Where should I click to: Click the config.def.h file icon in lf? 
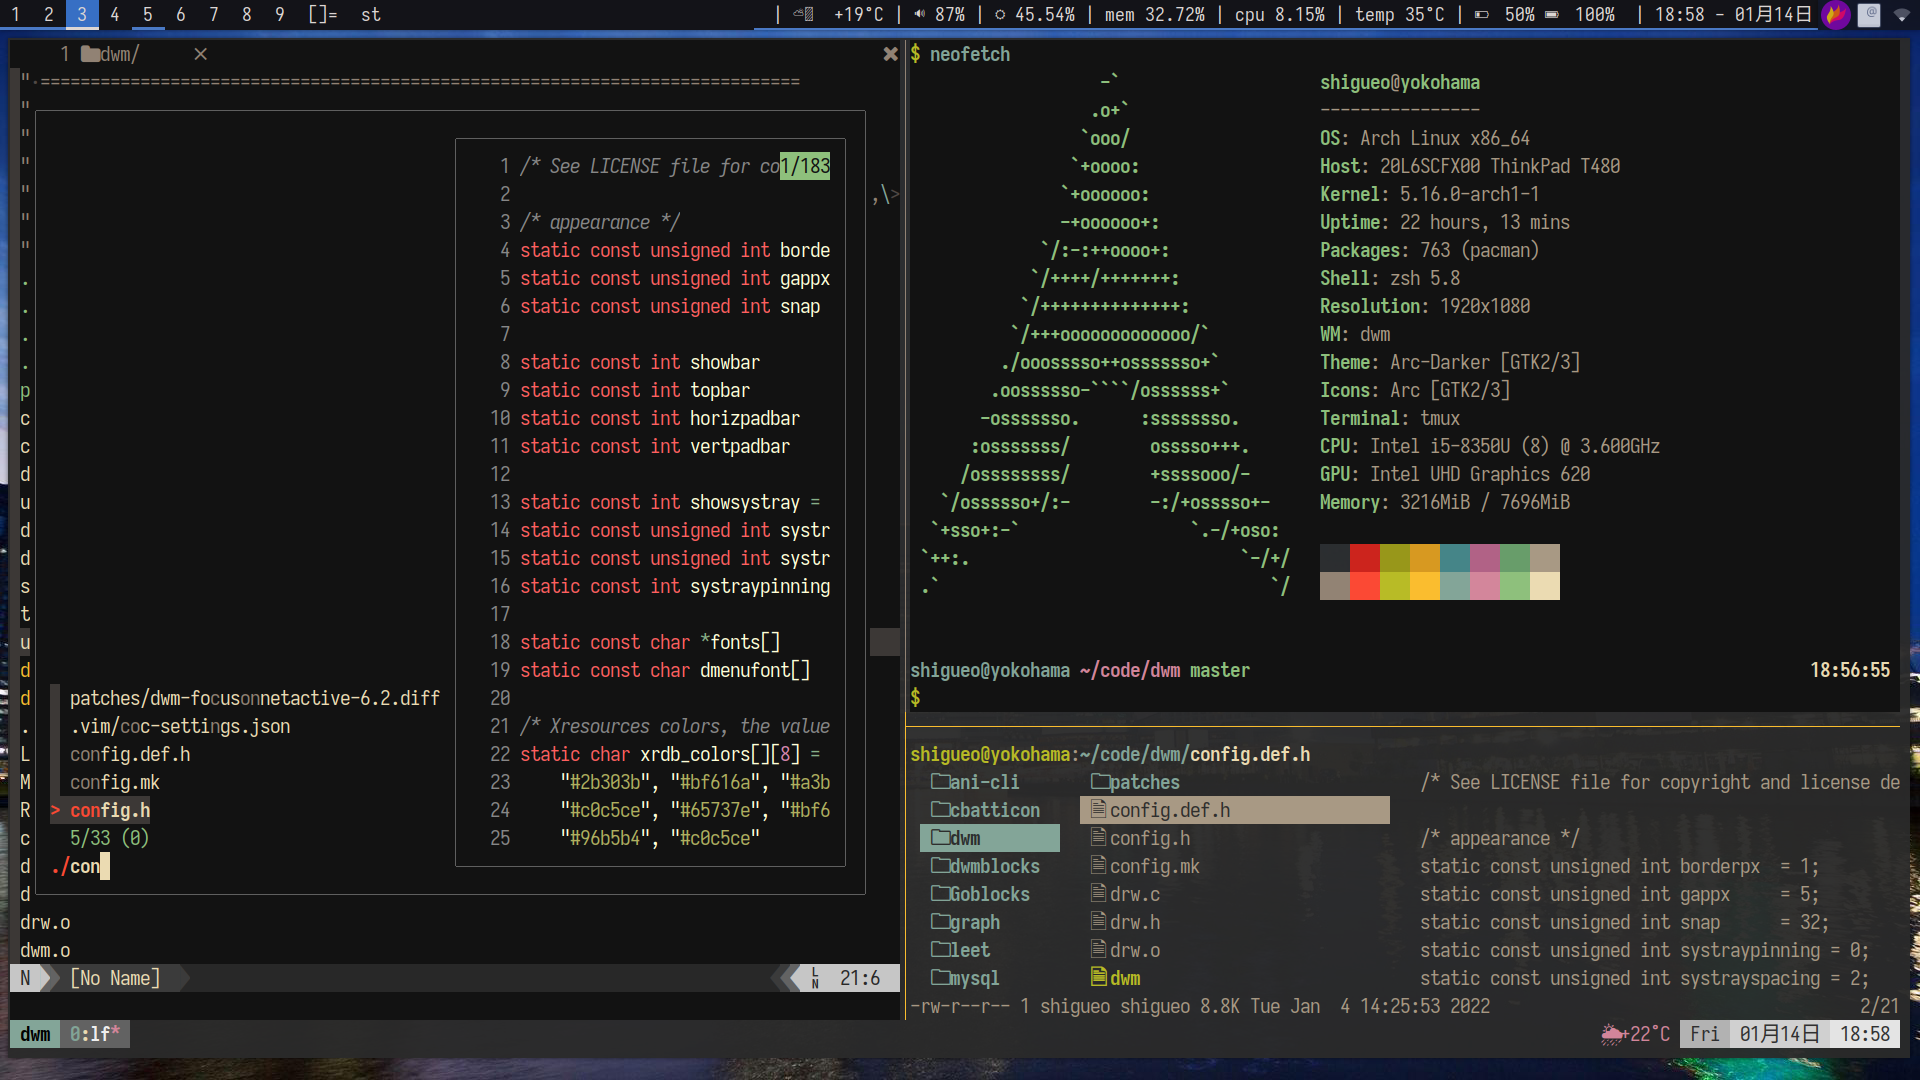(x=1099, y=810)
